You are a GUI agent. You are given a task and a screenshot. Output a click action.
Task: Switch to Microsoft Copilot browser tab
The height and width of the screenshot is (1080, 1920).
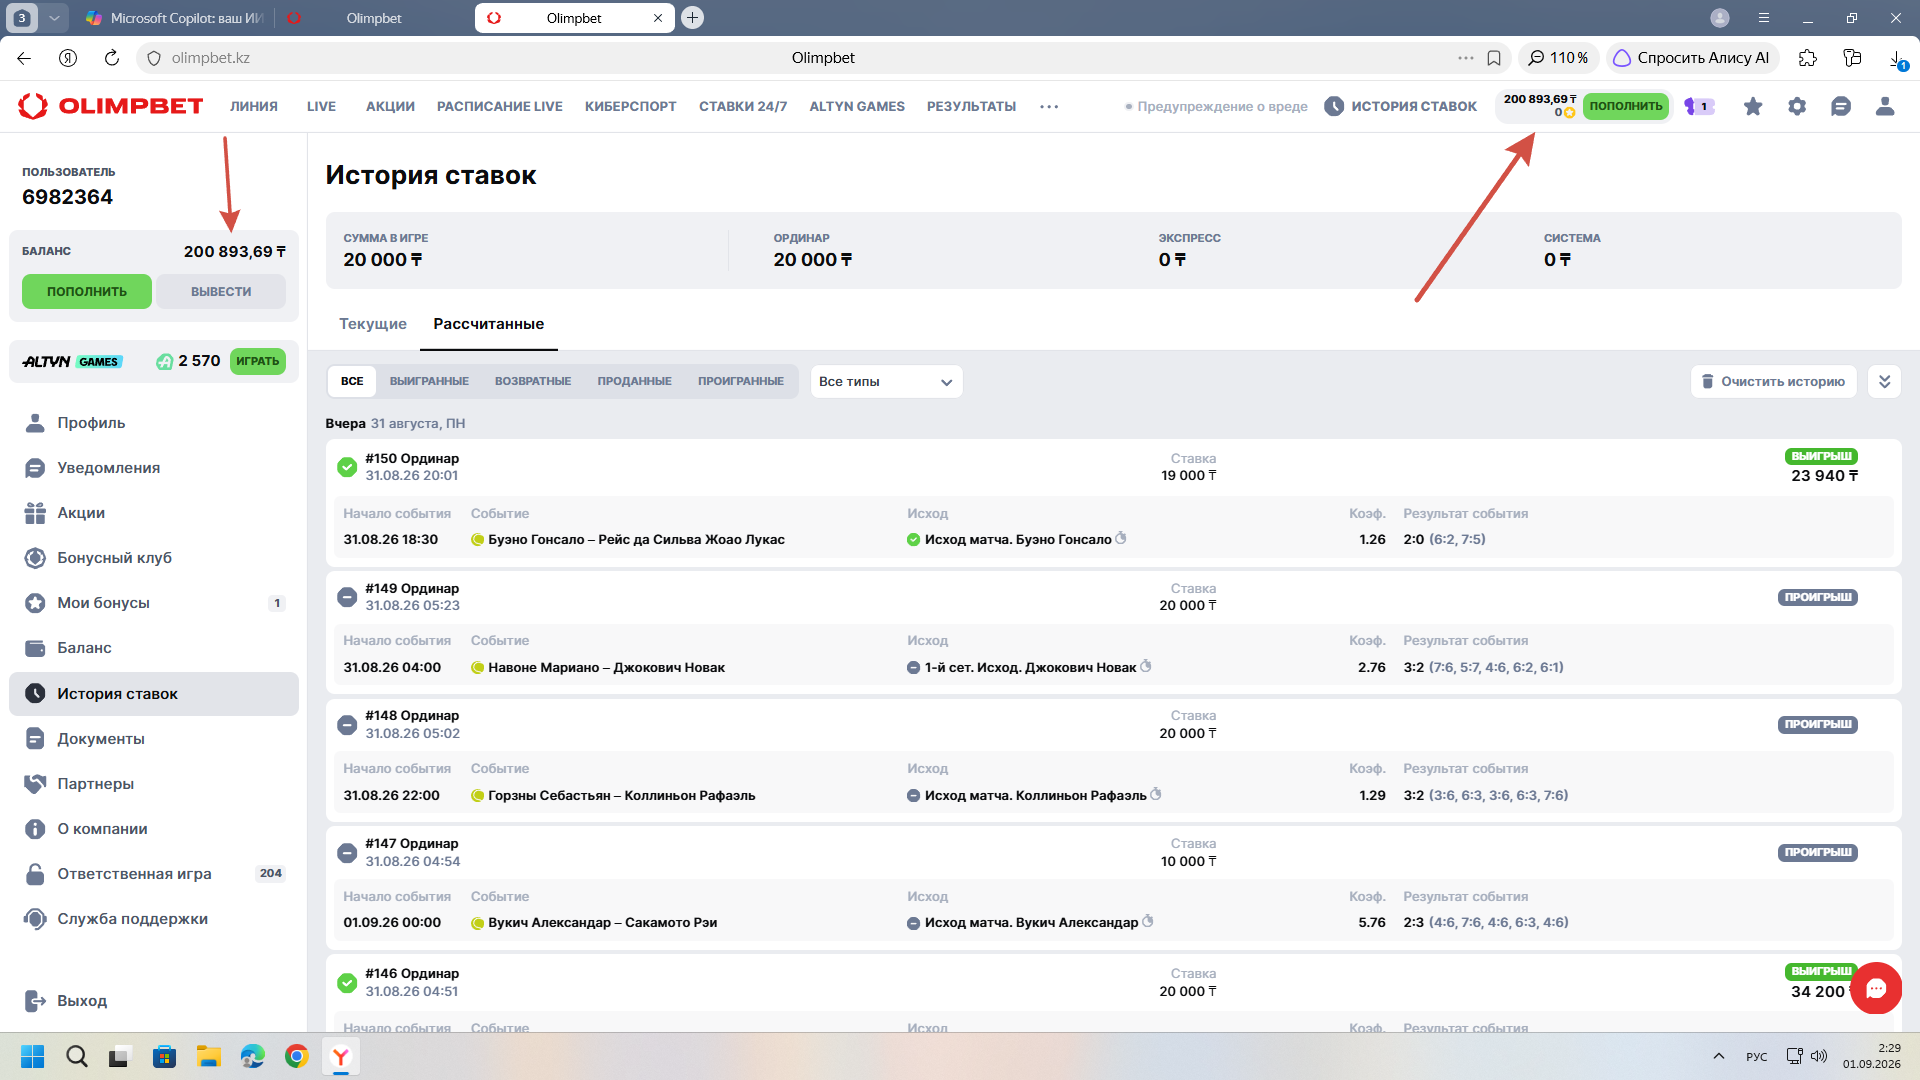[174, 18]
